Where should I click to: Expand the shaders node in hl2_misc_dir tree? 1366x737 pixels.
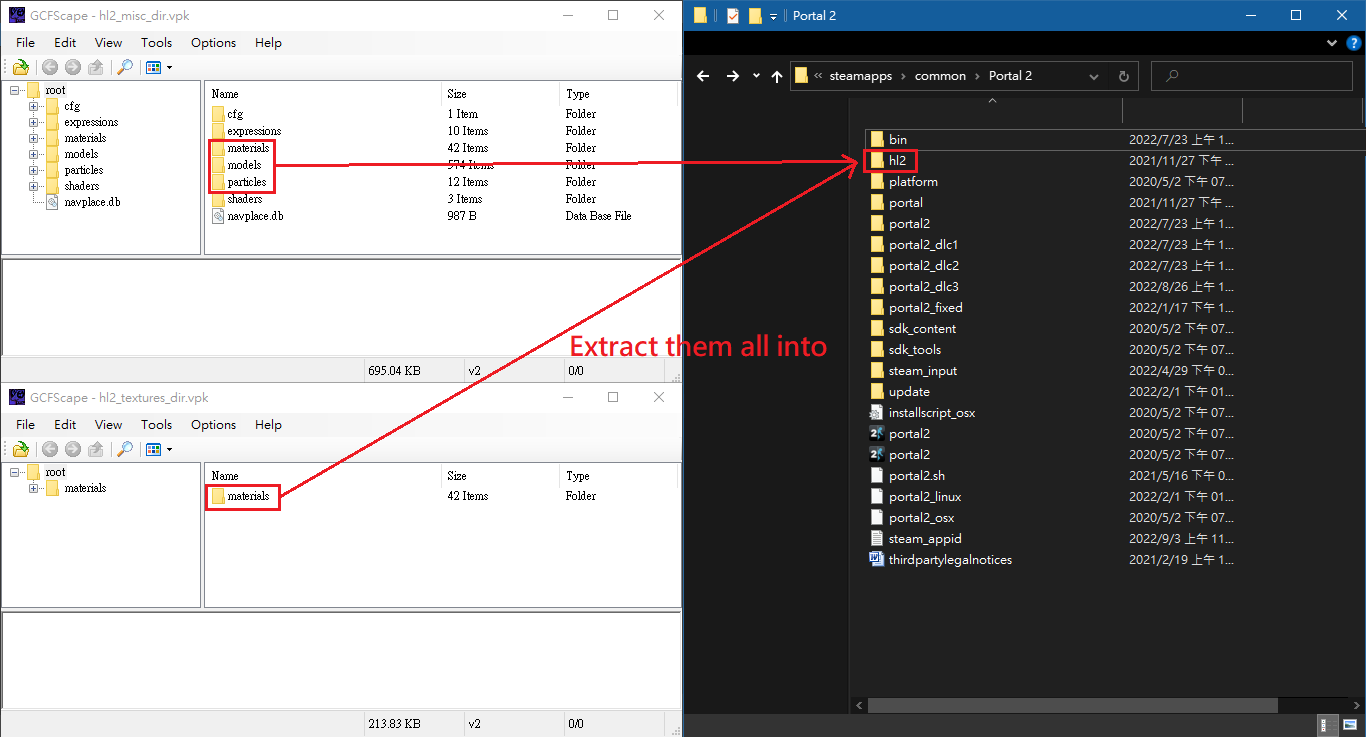[x=33, y=186]
